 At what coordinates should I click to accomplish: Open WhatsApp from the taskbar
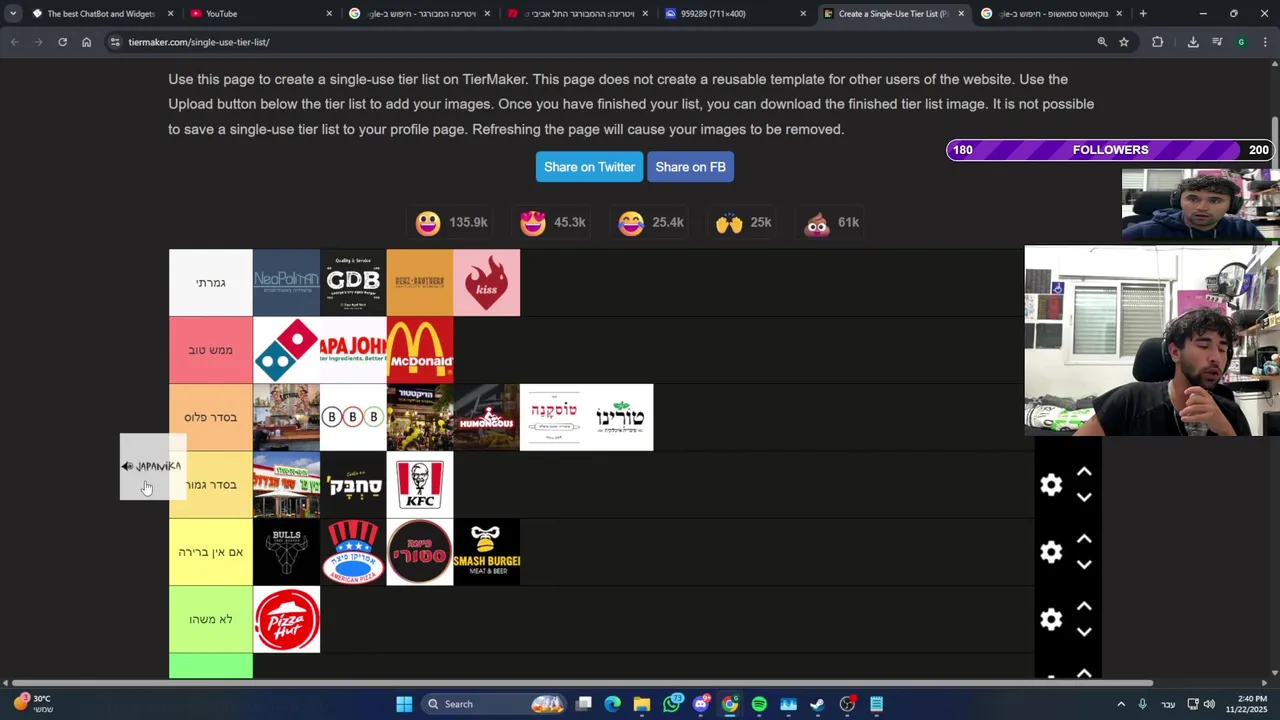click(671, 704)
